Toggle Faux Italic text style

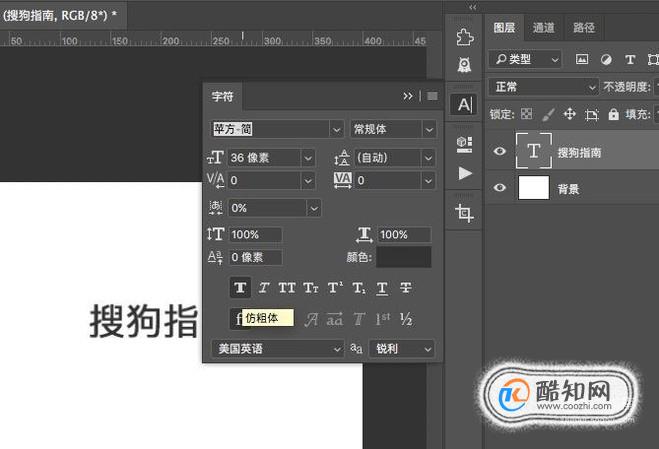(264, 288)
